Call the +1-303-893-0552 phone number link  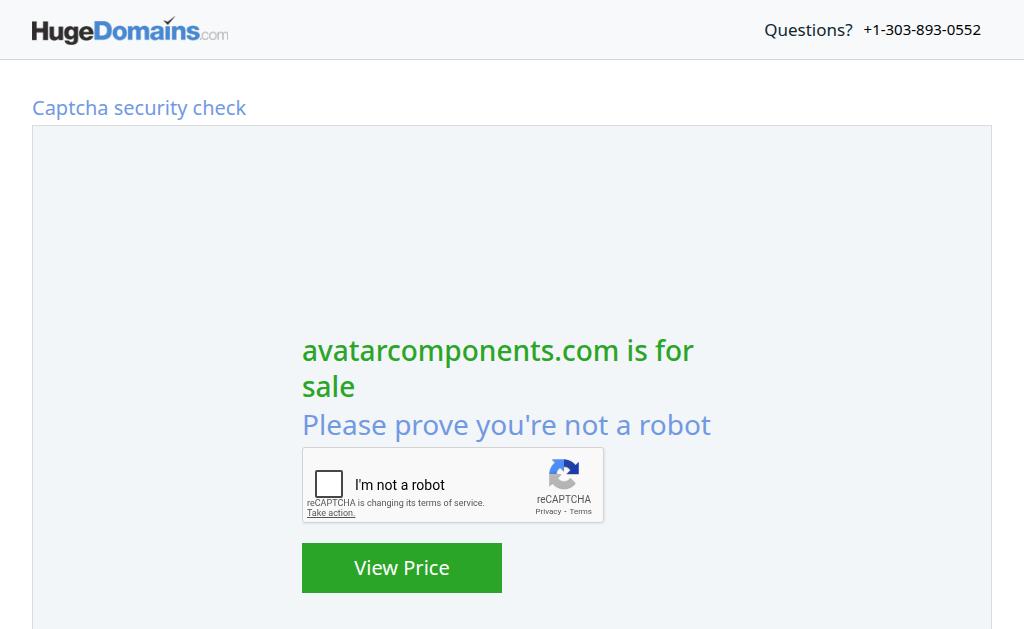922,30
